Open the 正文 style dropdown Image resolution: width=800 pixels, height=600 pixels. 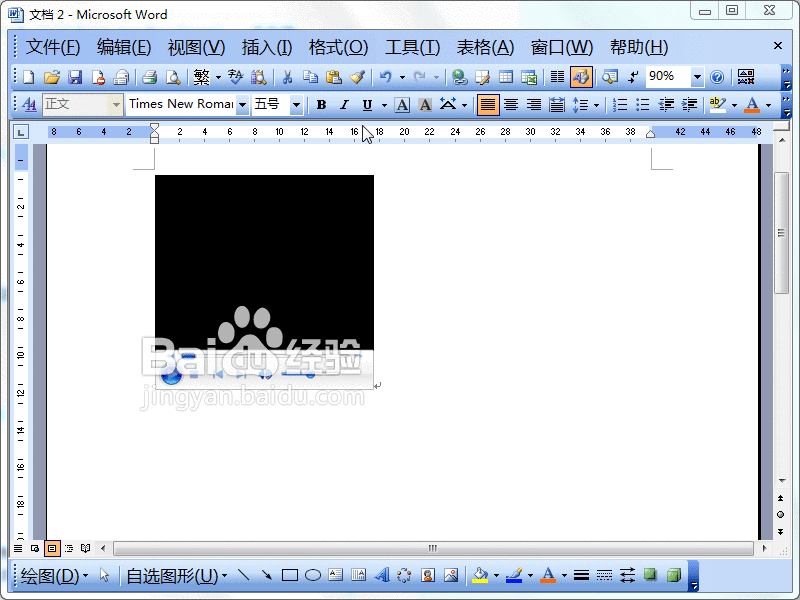116,105
